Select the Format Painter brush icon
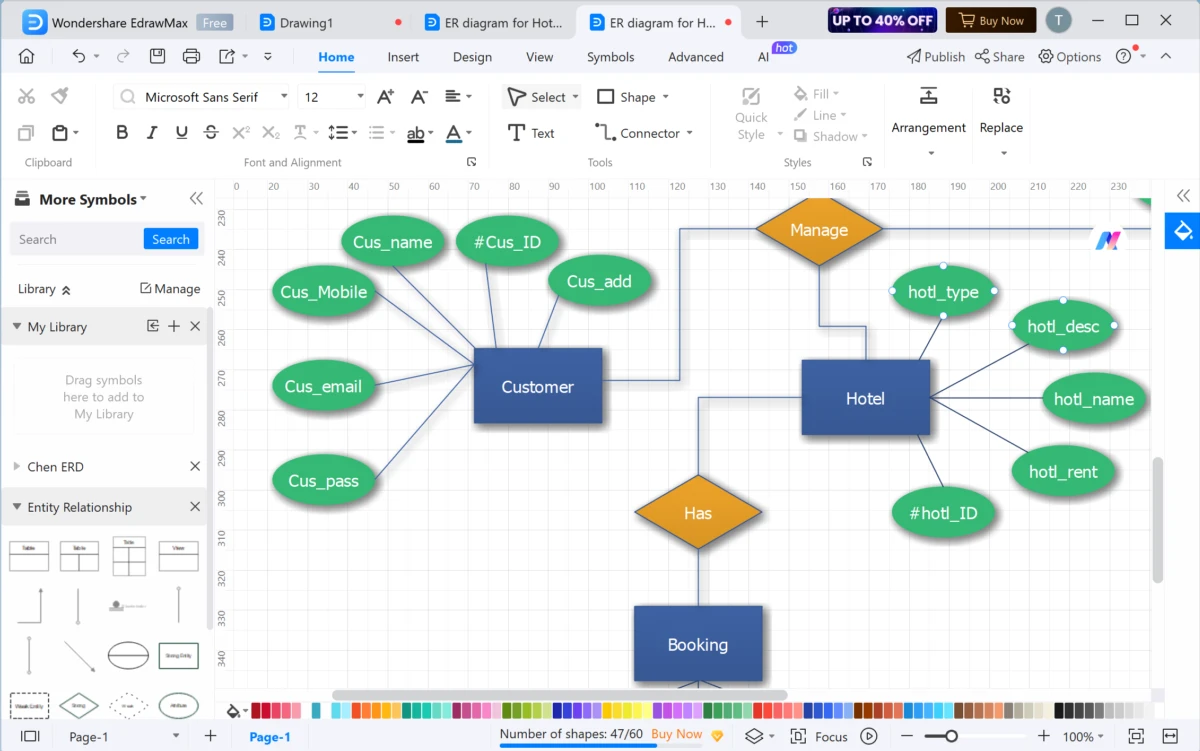This screenshot has height=751, width=1200. coord(60,96)
